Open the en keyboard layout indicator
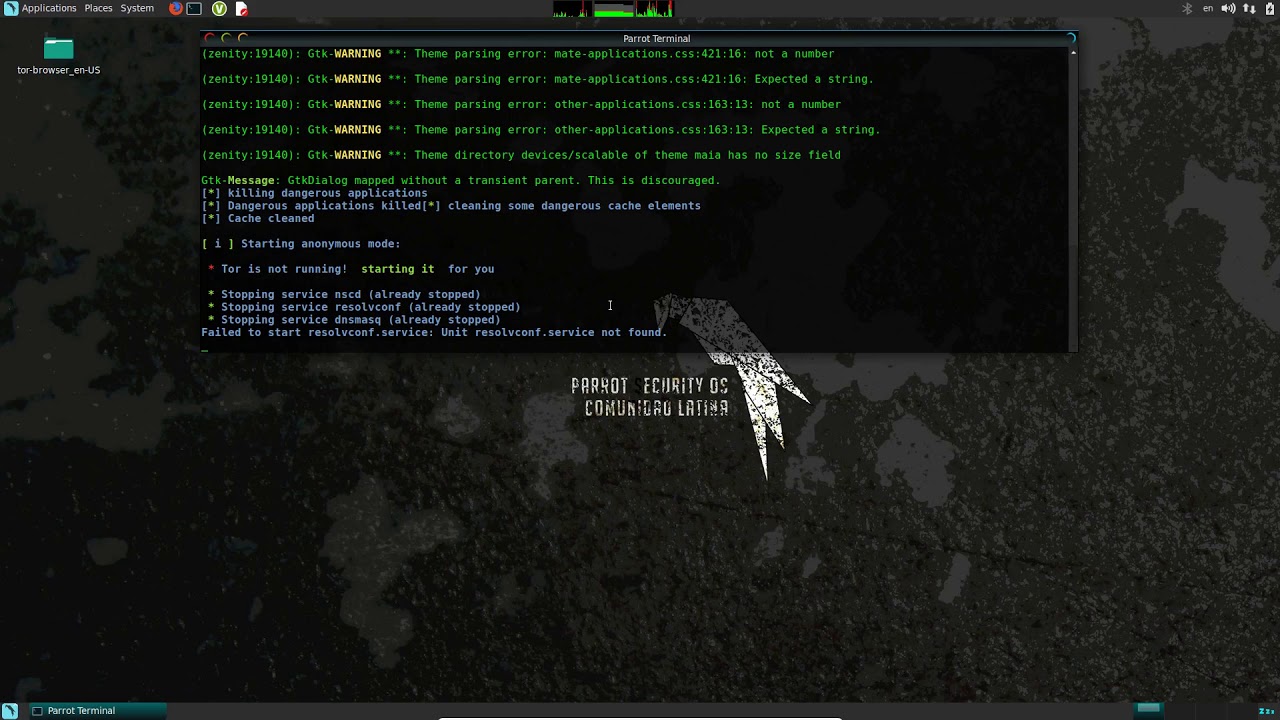Image resolution: width=1280 pixels, height=720 pixels. 1208,8
